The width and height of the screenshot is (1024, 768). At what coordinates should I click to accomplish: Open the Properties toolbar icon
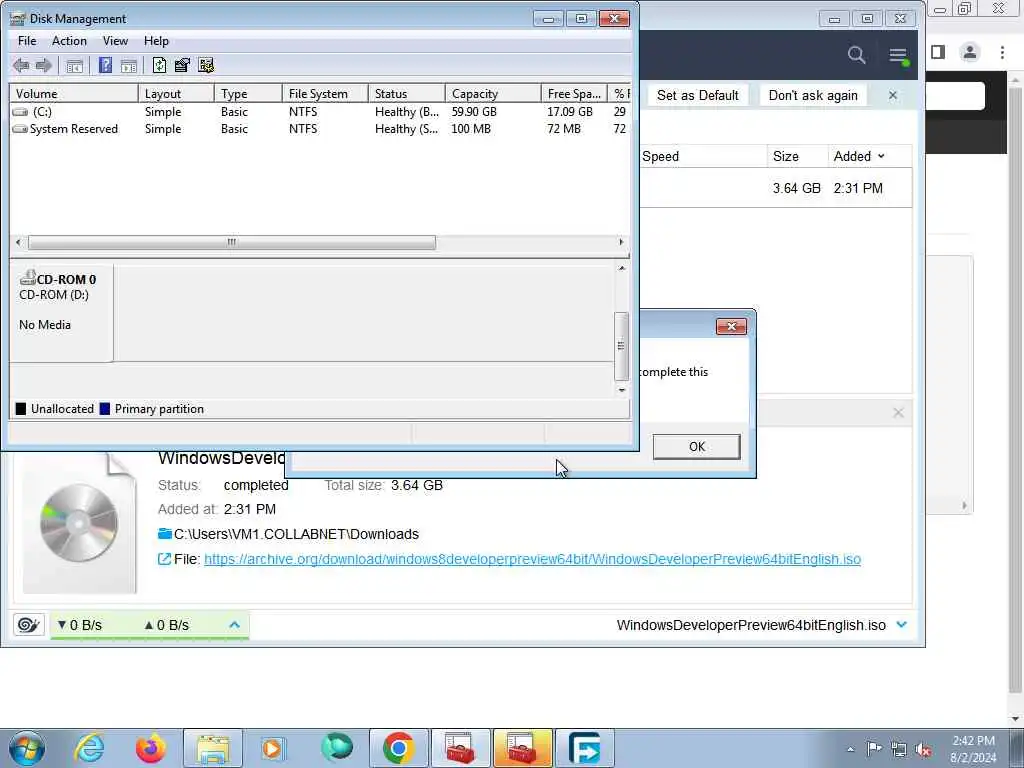coord(182,65)
